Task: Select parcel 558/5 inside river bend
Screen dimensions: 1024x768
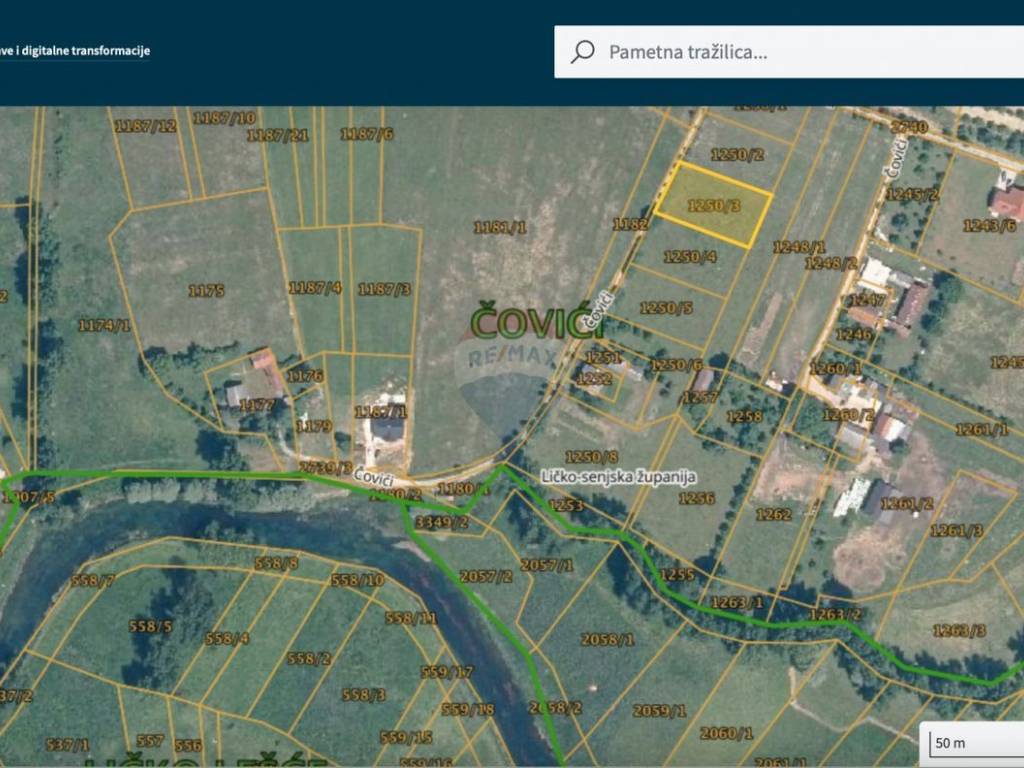Action: pos(150,627)
